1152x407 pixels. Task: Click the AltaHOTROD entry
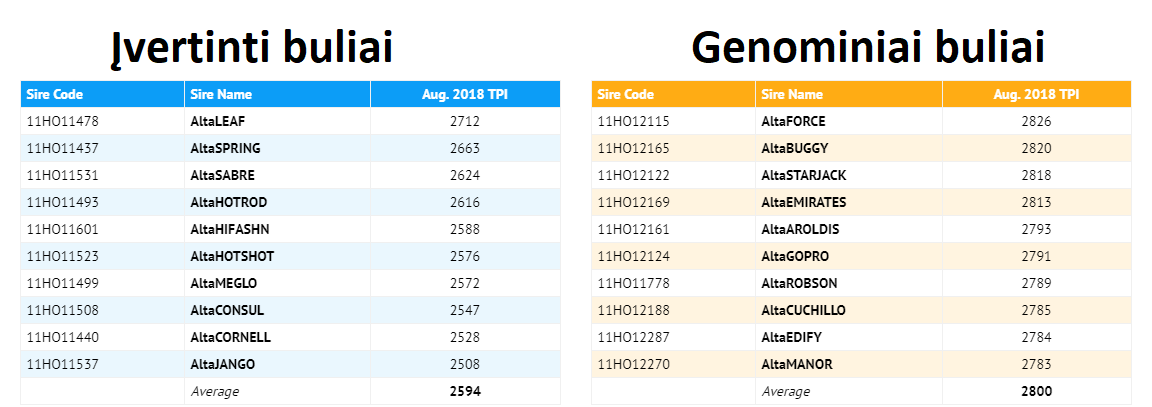pos(228,202)
